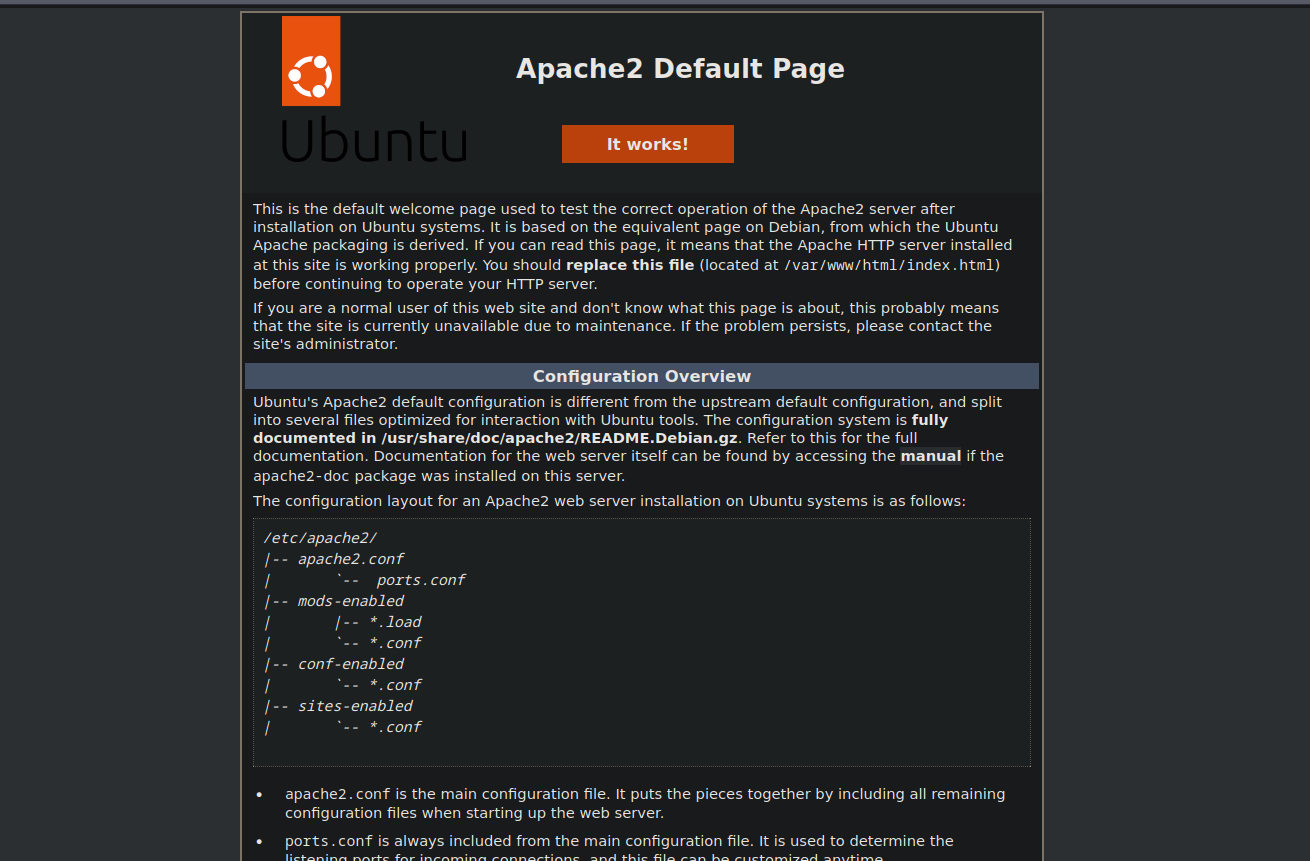Click the "Ubuntu" wordmark text
The width and height of the screenshot is (1310, 861).
(x=374, y=139)
